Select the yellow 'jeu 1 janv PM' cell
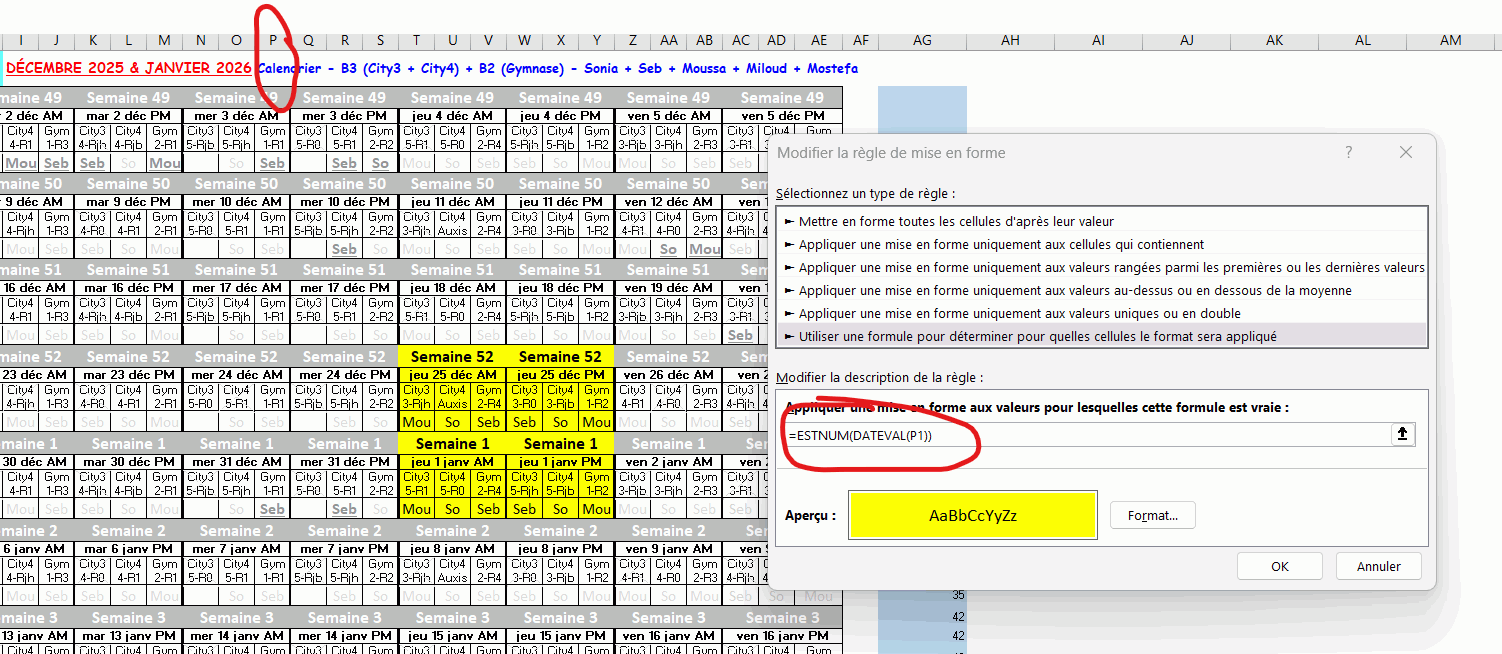This screenshot has width=1502, height=654. click(x=560, y=462)
